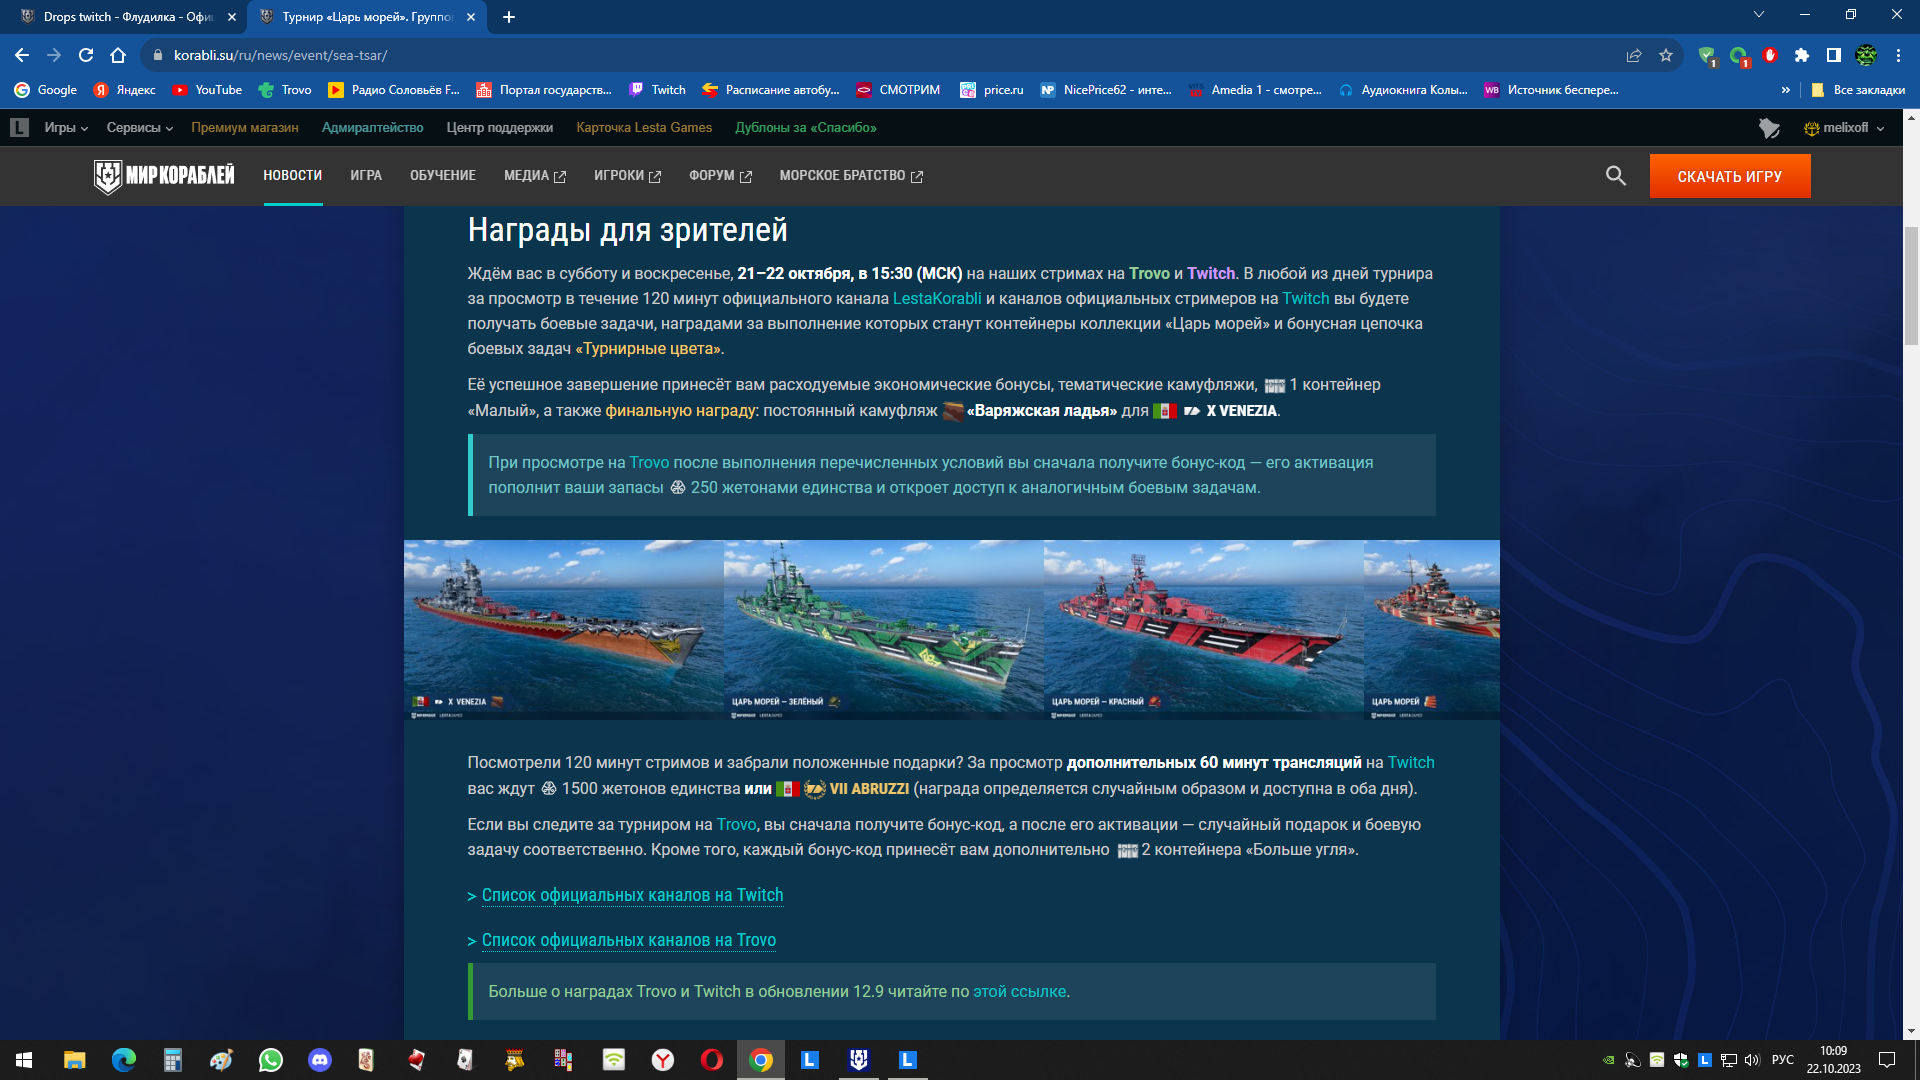Open the browser extensions puzzle icon
Viewport: 1920px width, 1080px height.
click(1802, 56)
